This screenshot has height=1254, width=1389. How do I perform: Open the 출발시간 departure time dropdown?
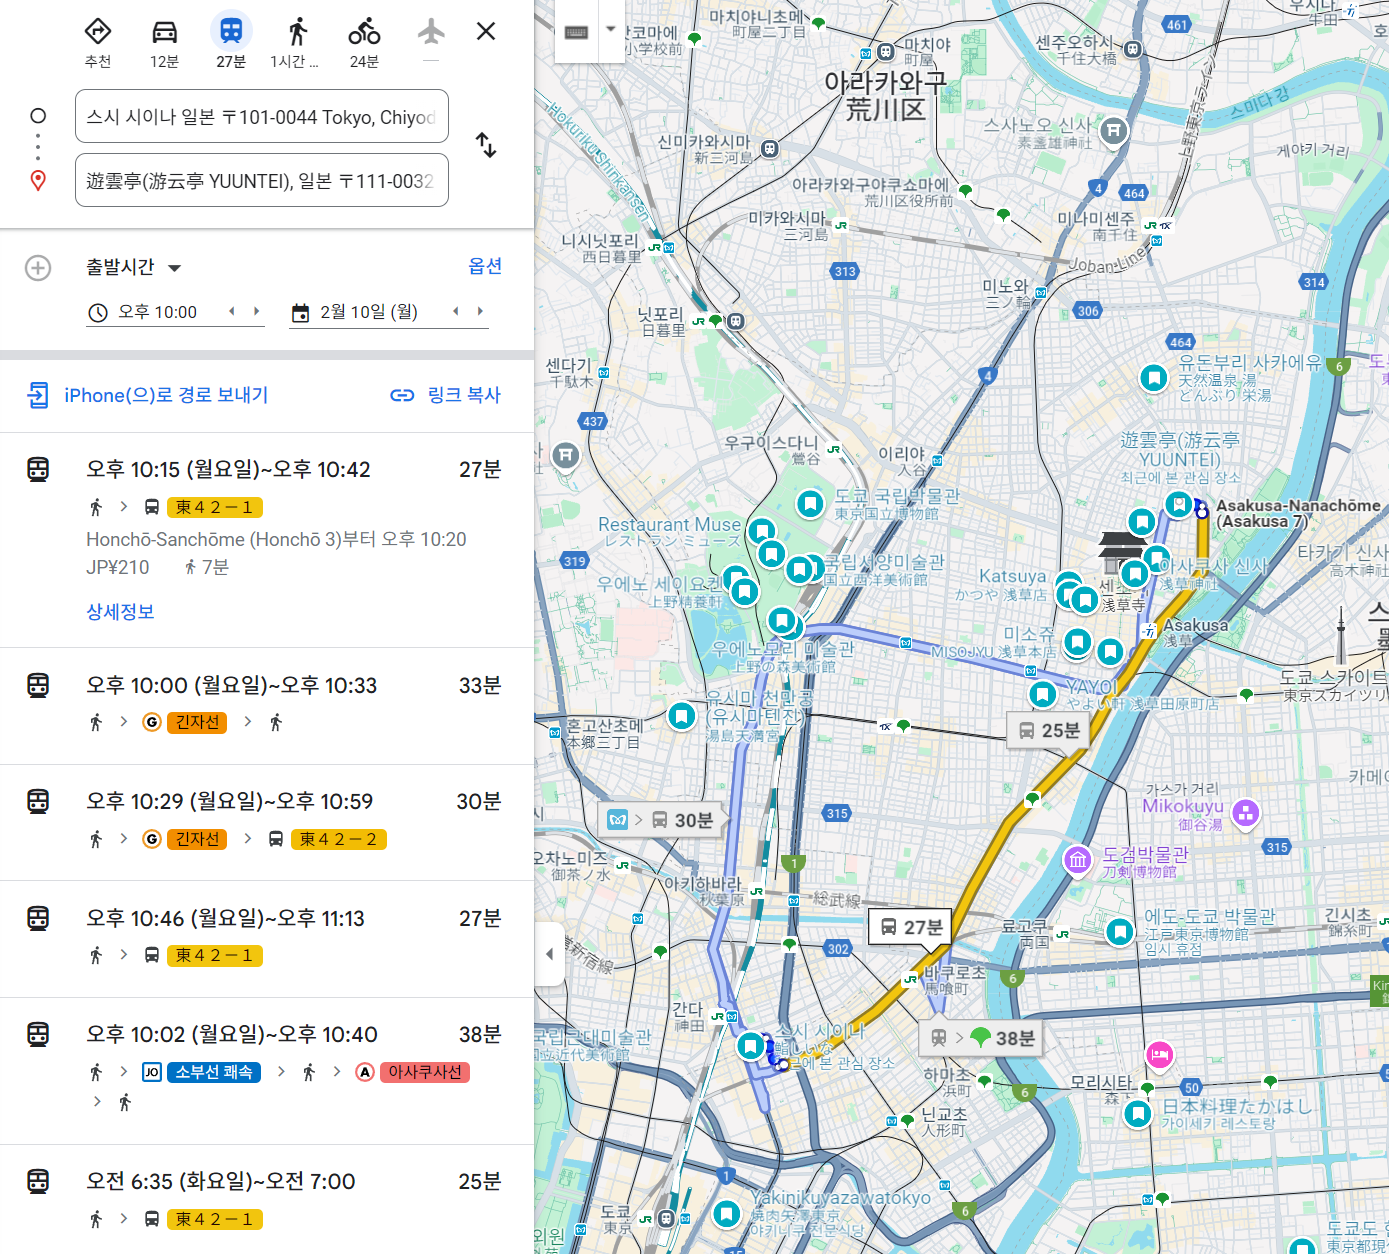pyautogui.click(x=134, y=267)
